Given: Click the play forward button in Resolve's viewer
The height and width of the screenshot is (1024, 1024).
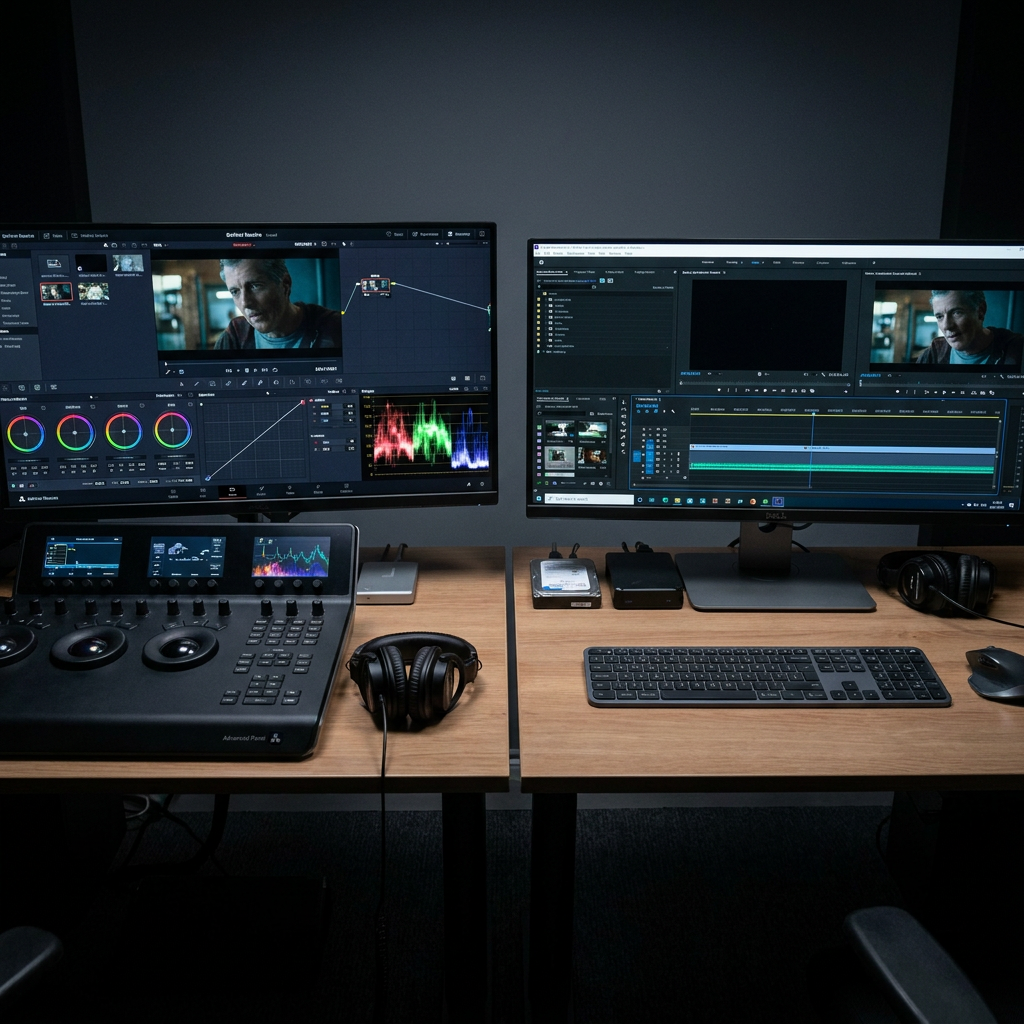Looking at the screenshot, I should click(255, 370).
